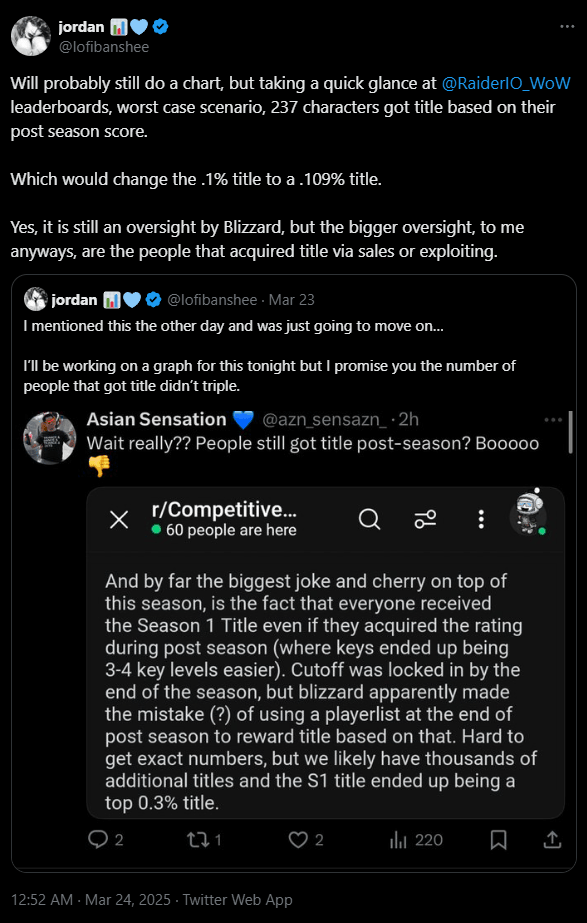The image size is (587, 923).
Task: Open Asian Sensation tweet's more options dots
Action: coord(553,420)
